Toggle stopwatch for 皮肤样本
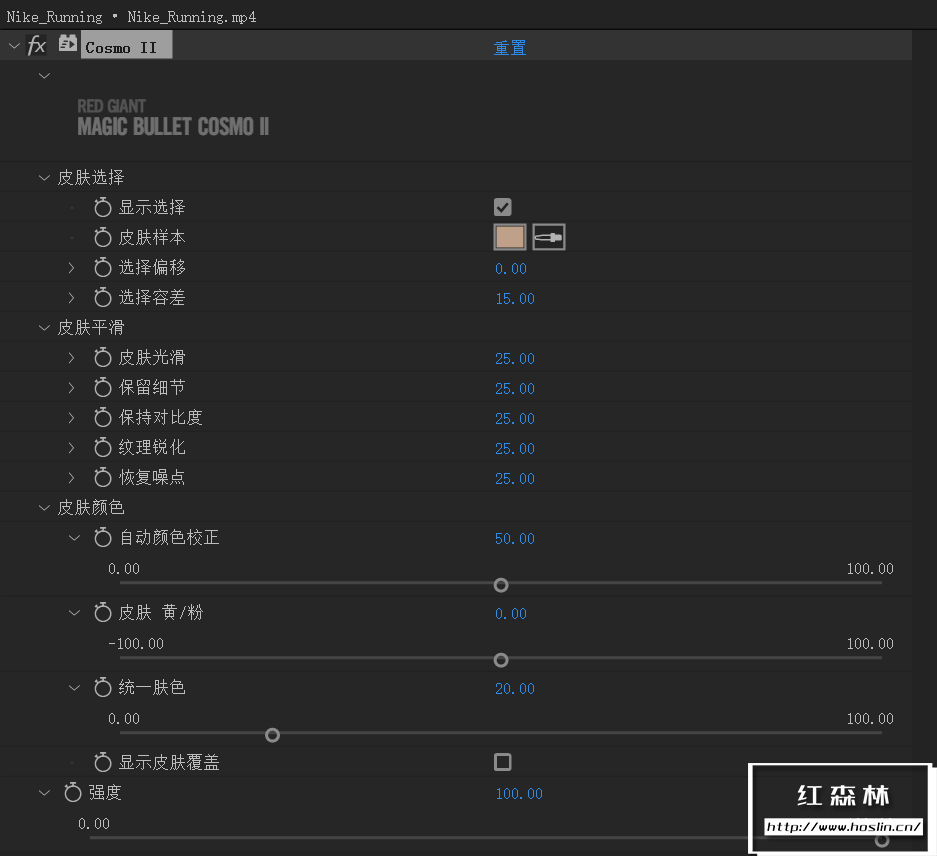This screenshot has height=856, width=937. pyautogui.click(x=103, y=237)
